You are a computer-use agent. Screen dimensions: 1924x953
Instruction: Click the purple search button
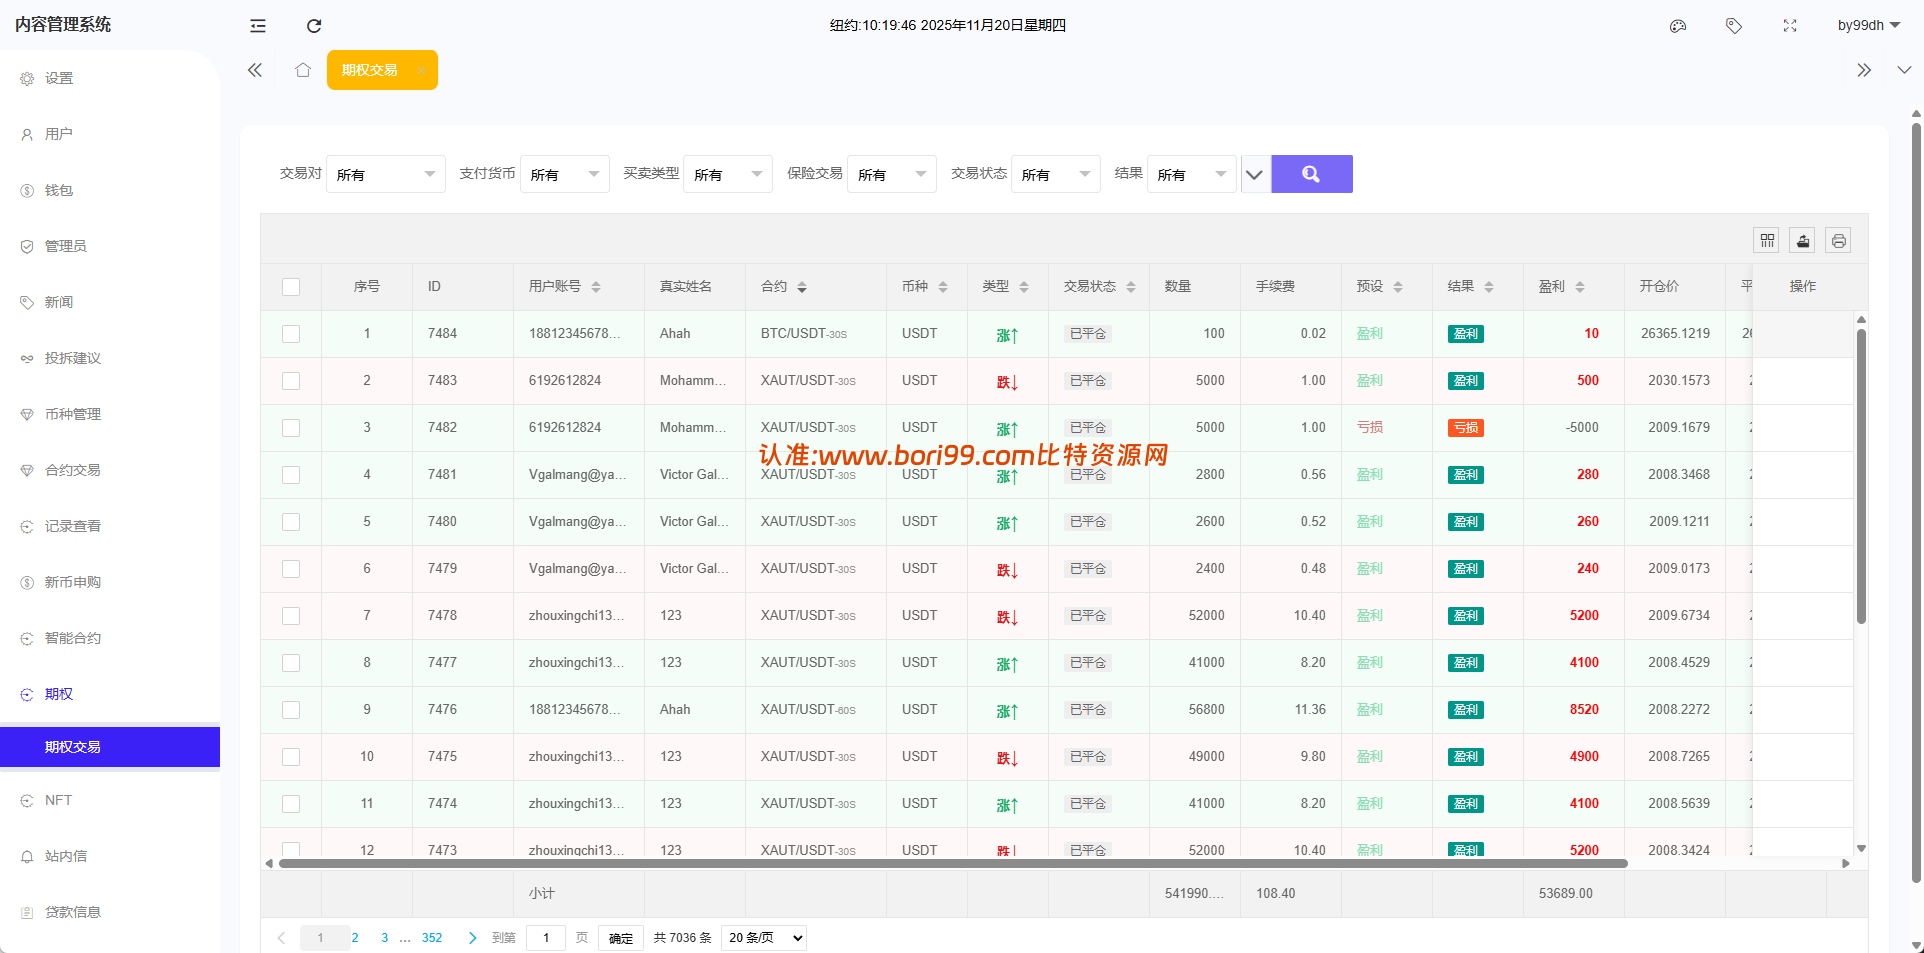(1311, 174)
